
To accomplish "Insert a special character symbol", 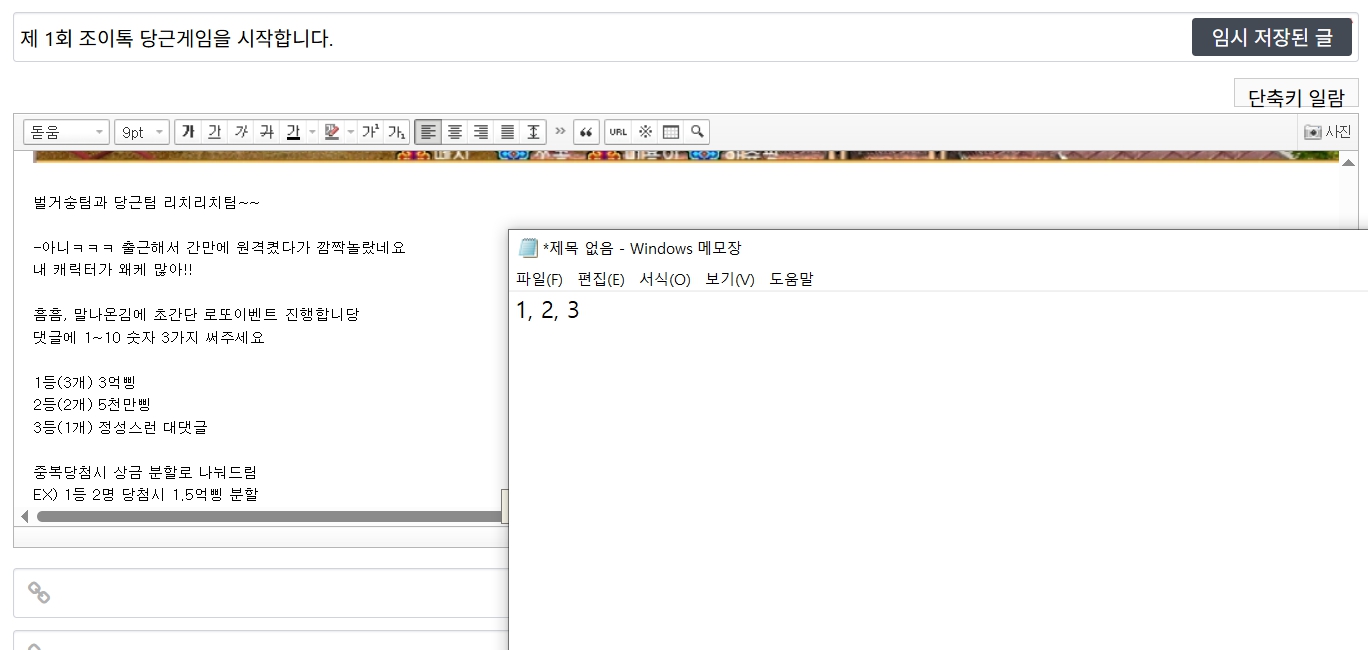I will (645, 132).
